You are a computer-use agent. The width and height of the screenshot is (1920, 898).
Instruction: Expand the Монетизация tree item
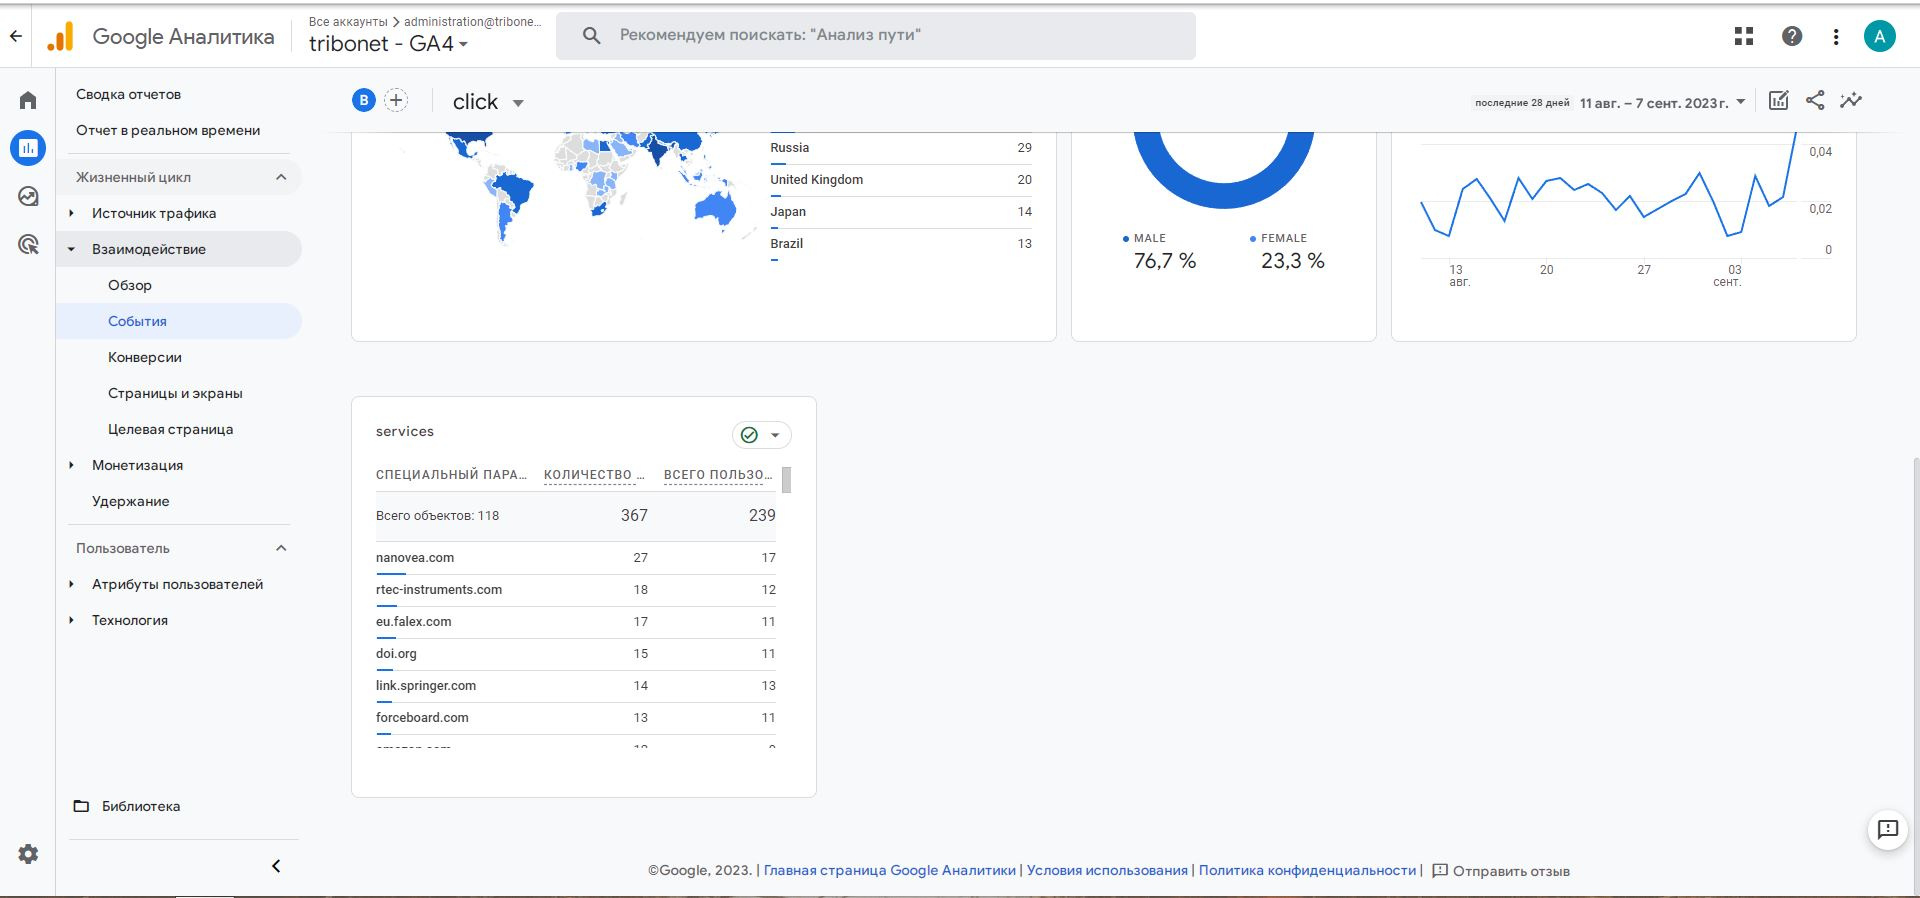(71, 465)
